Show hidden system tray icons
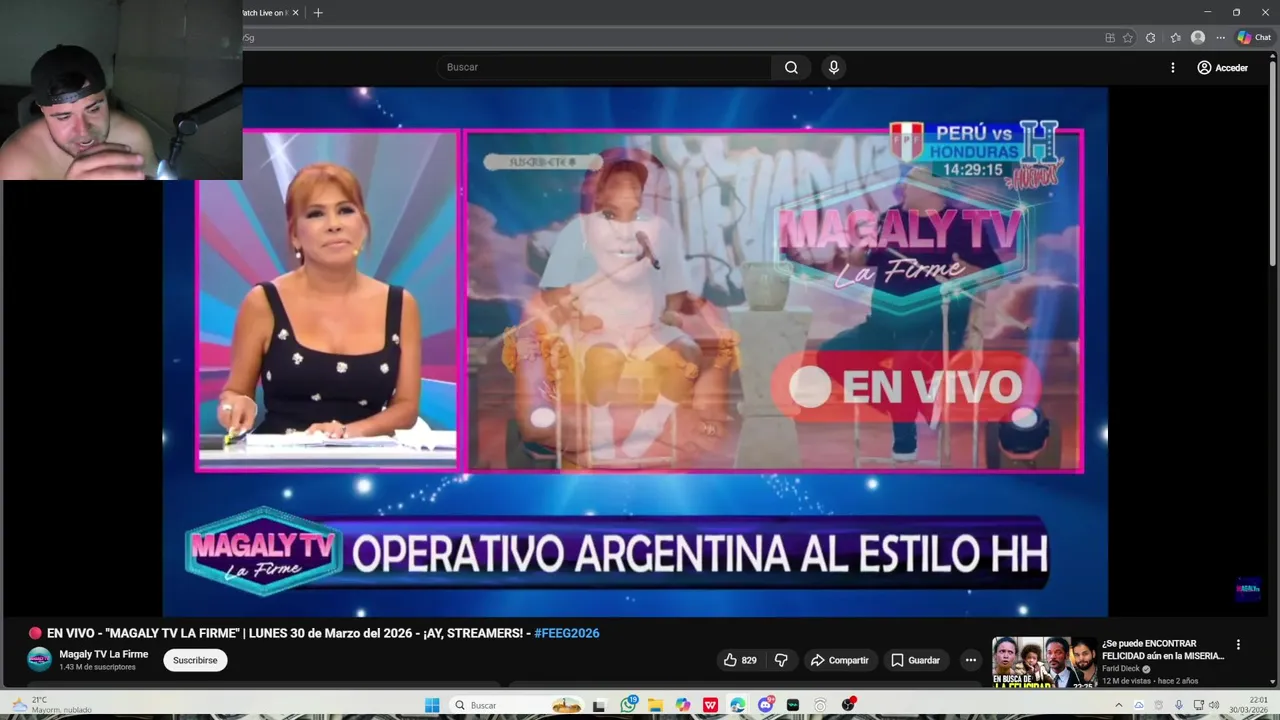1280x720 pixels. click(x=1118, y=705)
